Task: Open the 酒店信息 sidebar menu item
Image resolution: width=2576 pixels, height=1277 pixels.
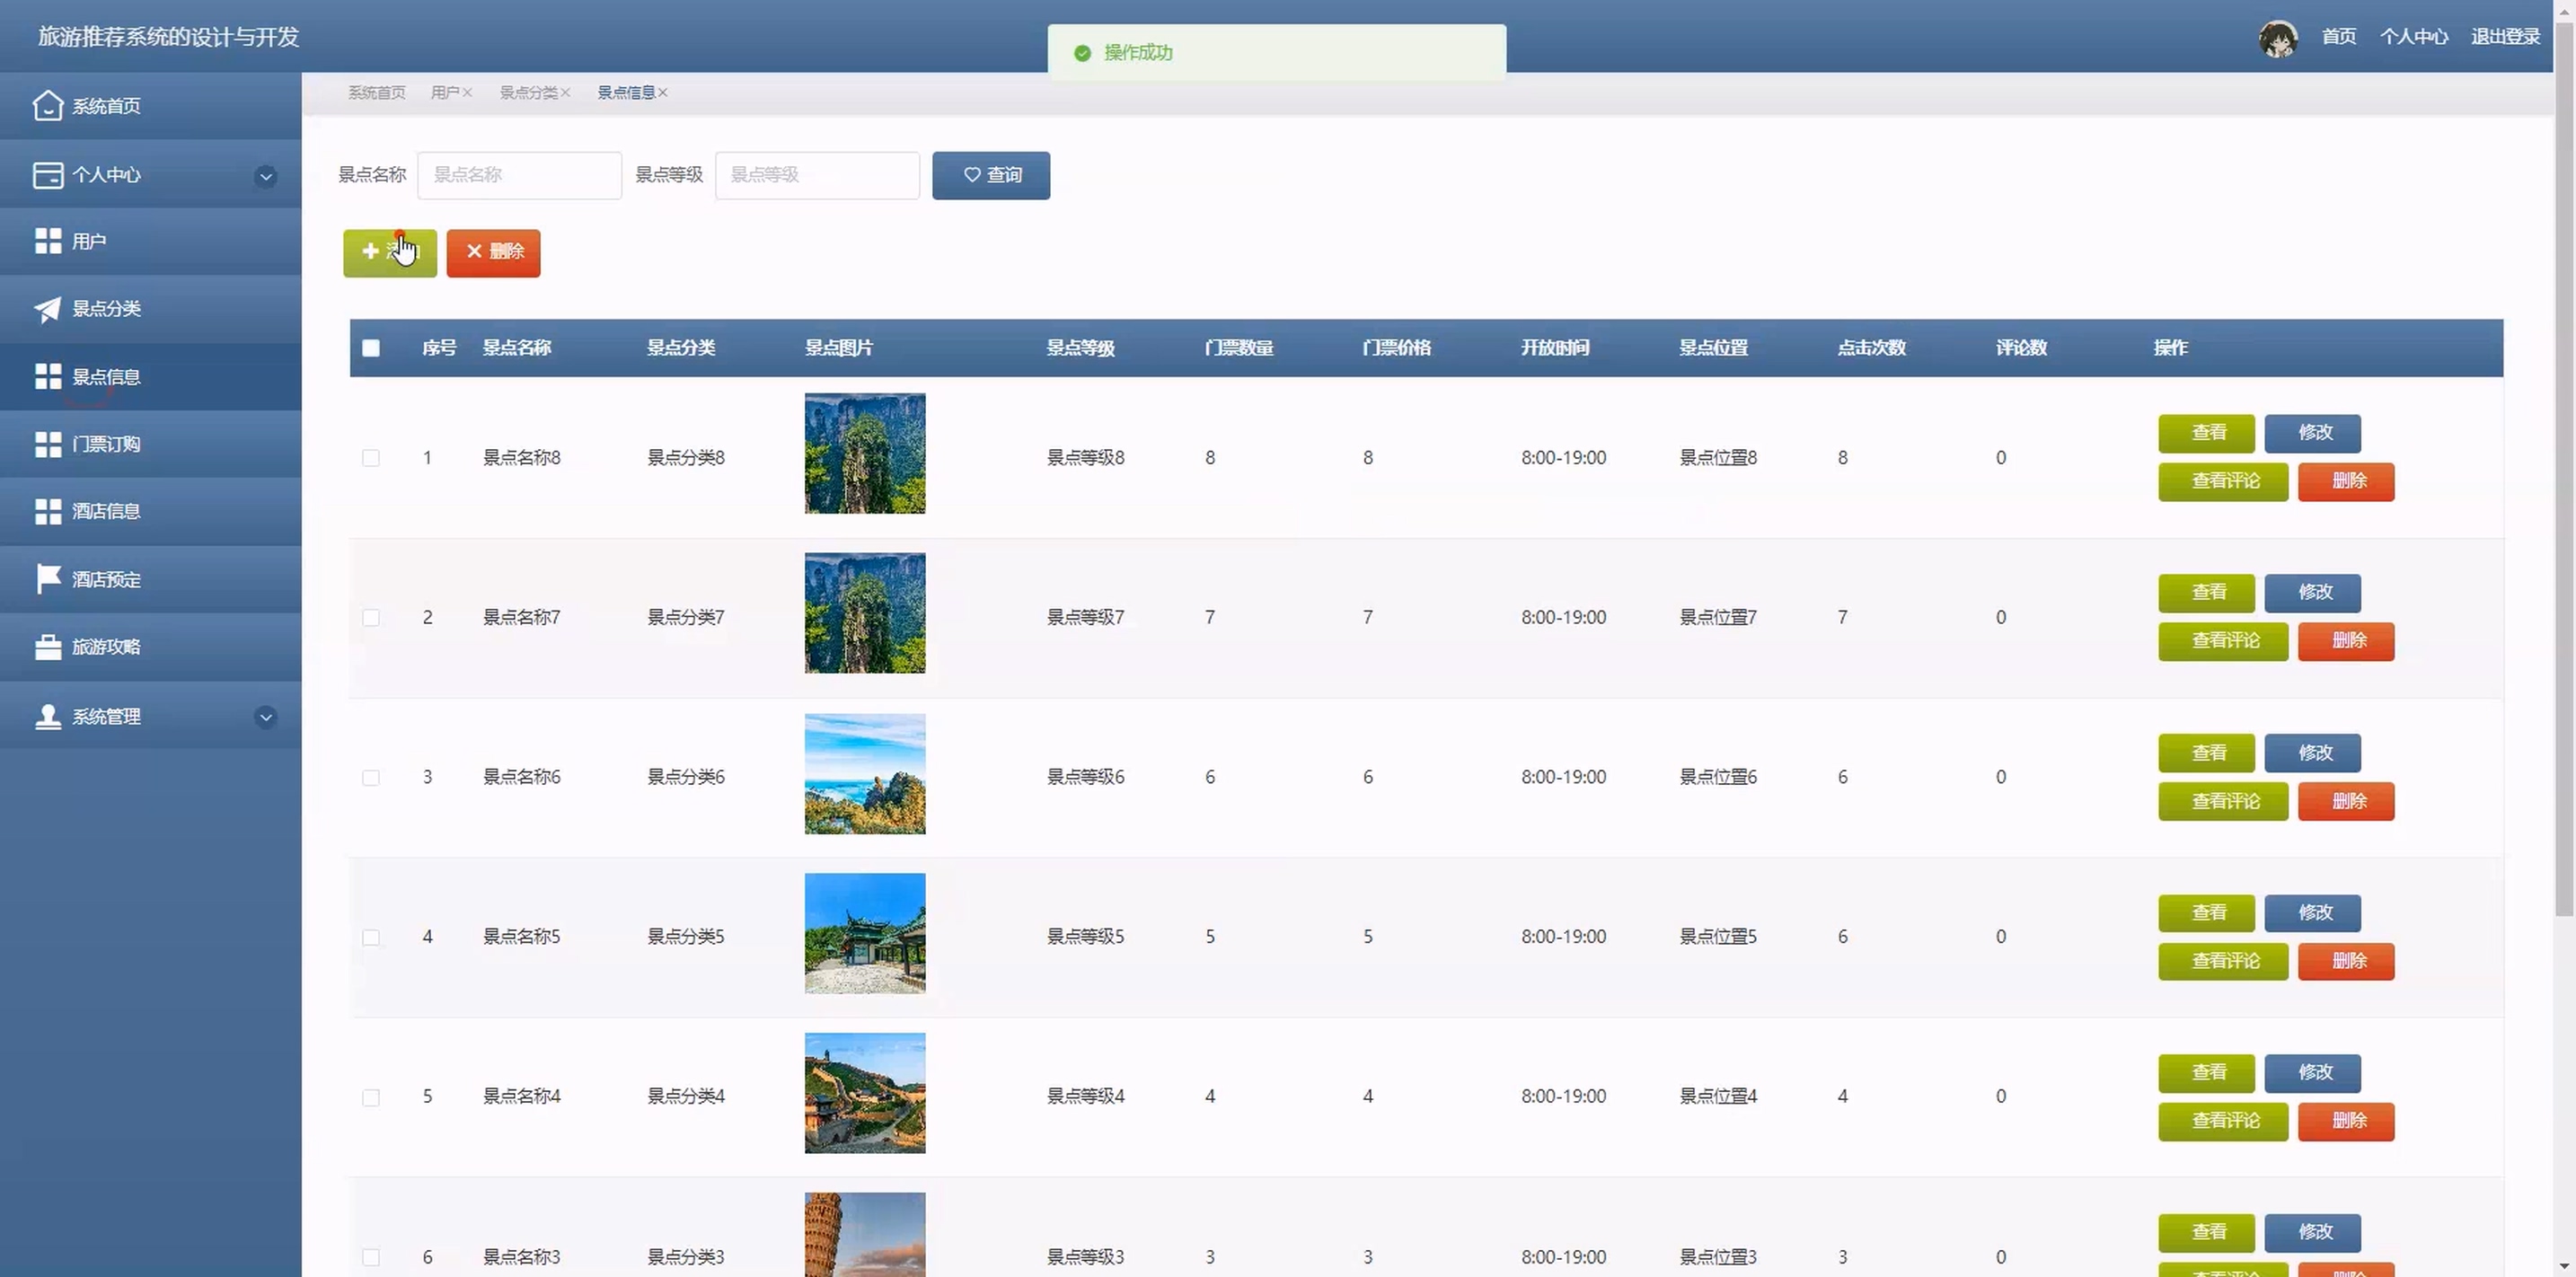Action: pos(106,511)
